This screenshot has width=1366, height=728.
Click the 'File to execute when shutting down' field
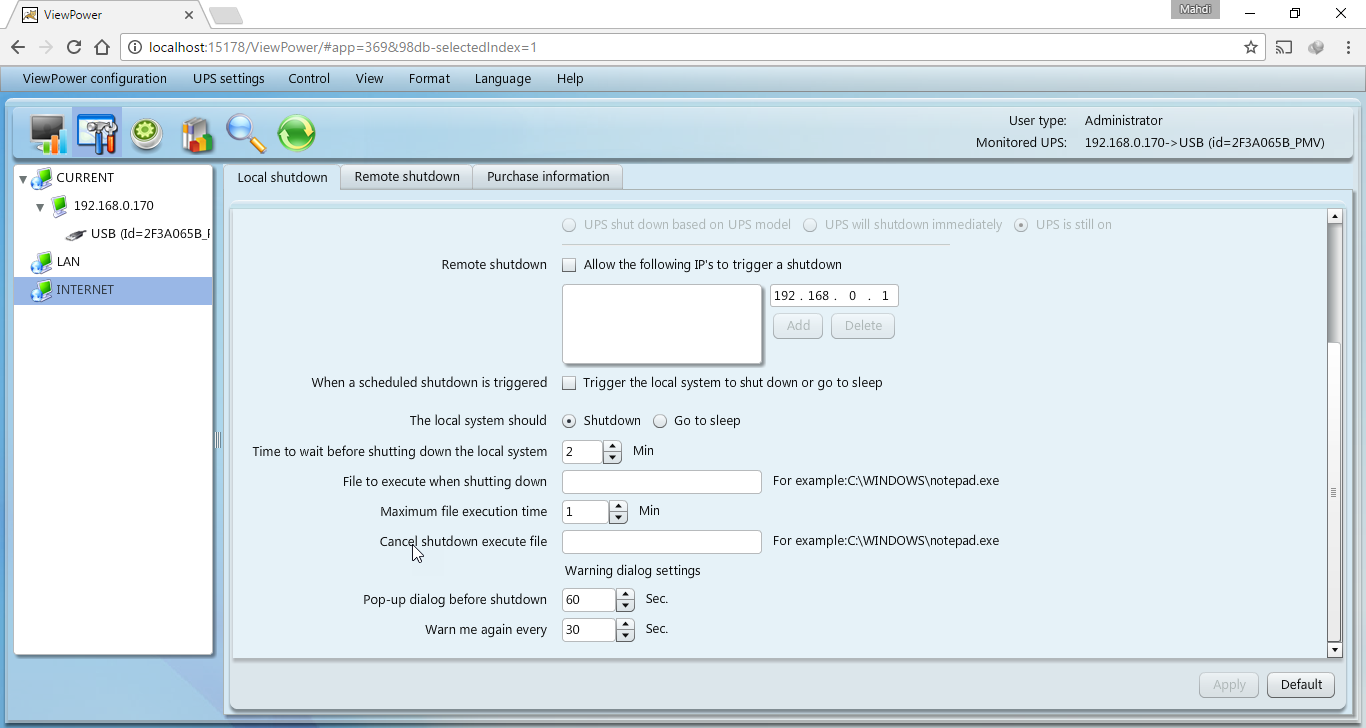tap(661, 482)
